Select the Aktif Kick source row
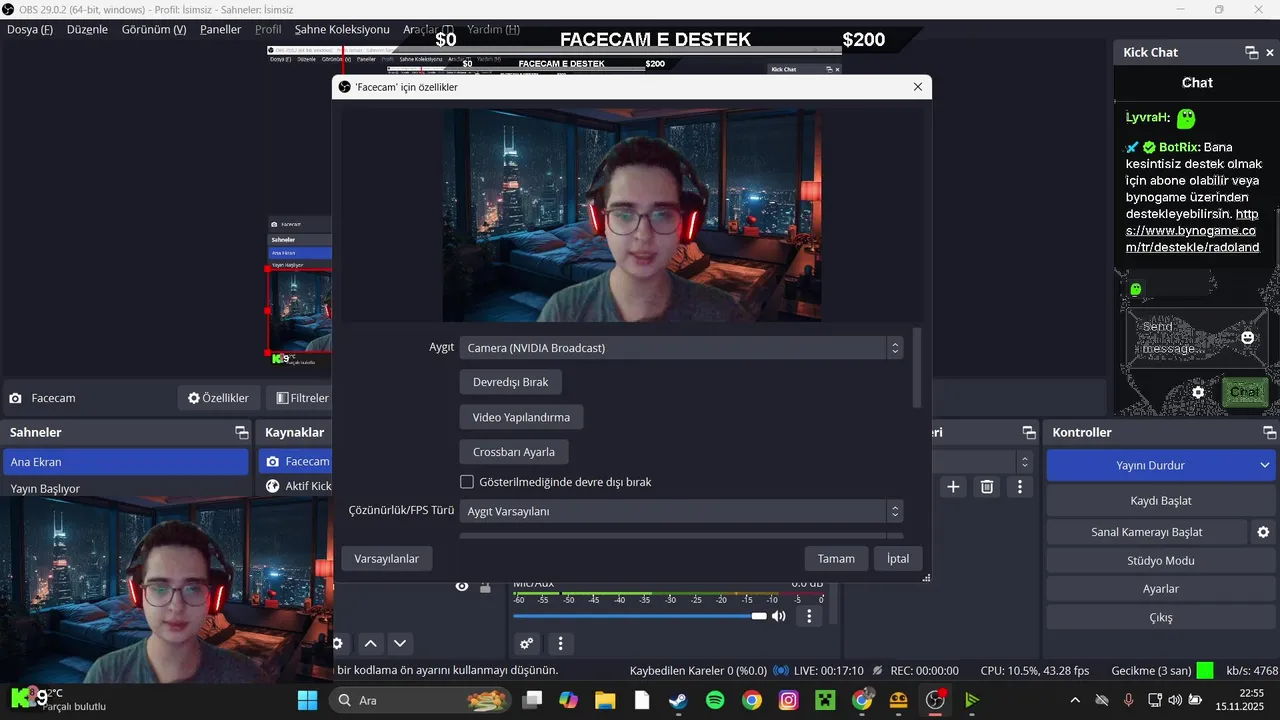The width and height of the screenshot is (1280, 720). coord(296,486)
